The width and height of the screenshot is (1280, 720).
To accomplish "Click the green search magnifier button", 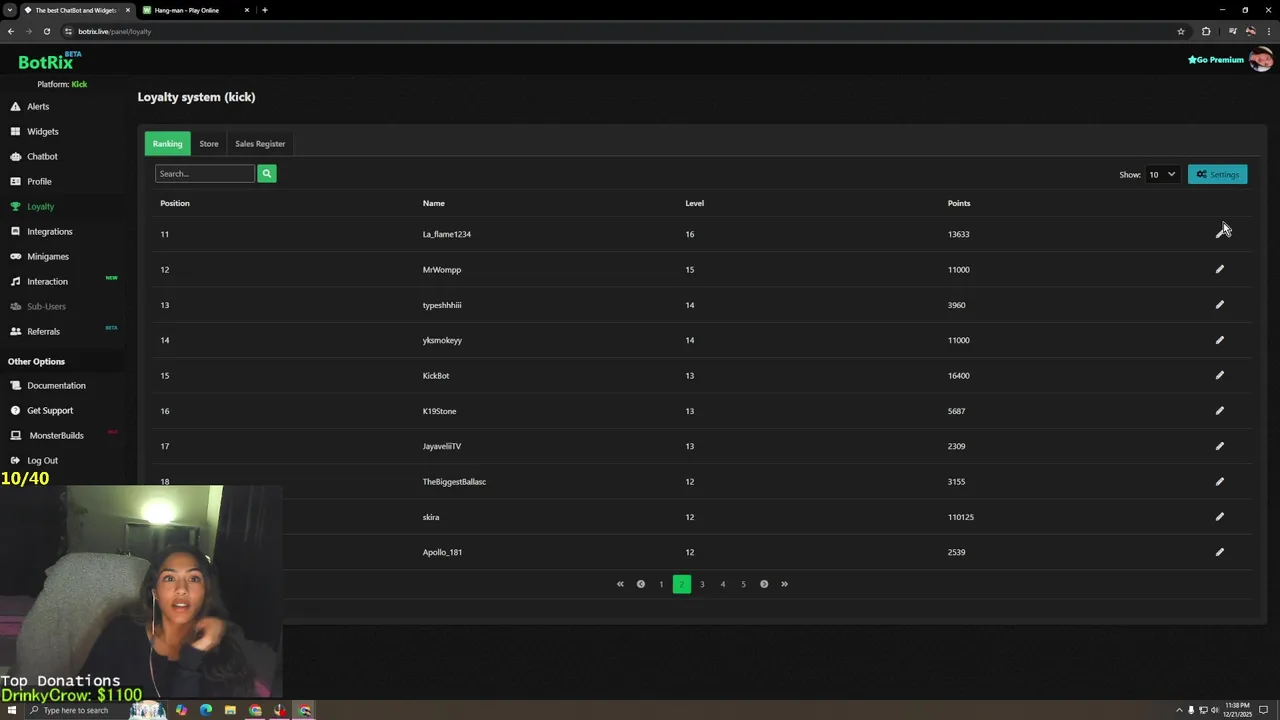I will pyautogui.click(x=267, y=174).
